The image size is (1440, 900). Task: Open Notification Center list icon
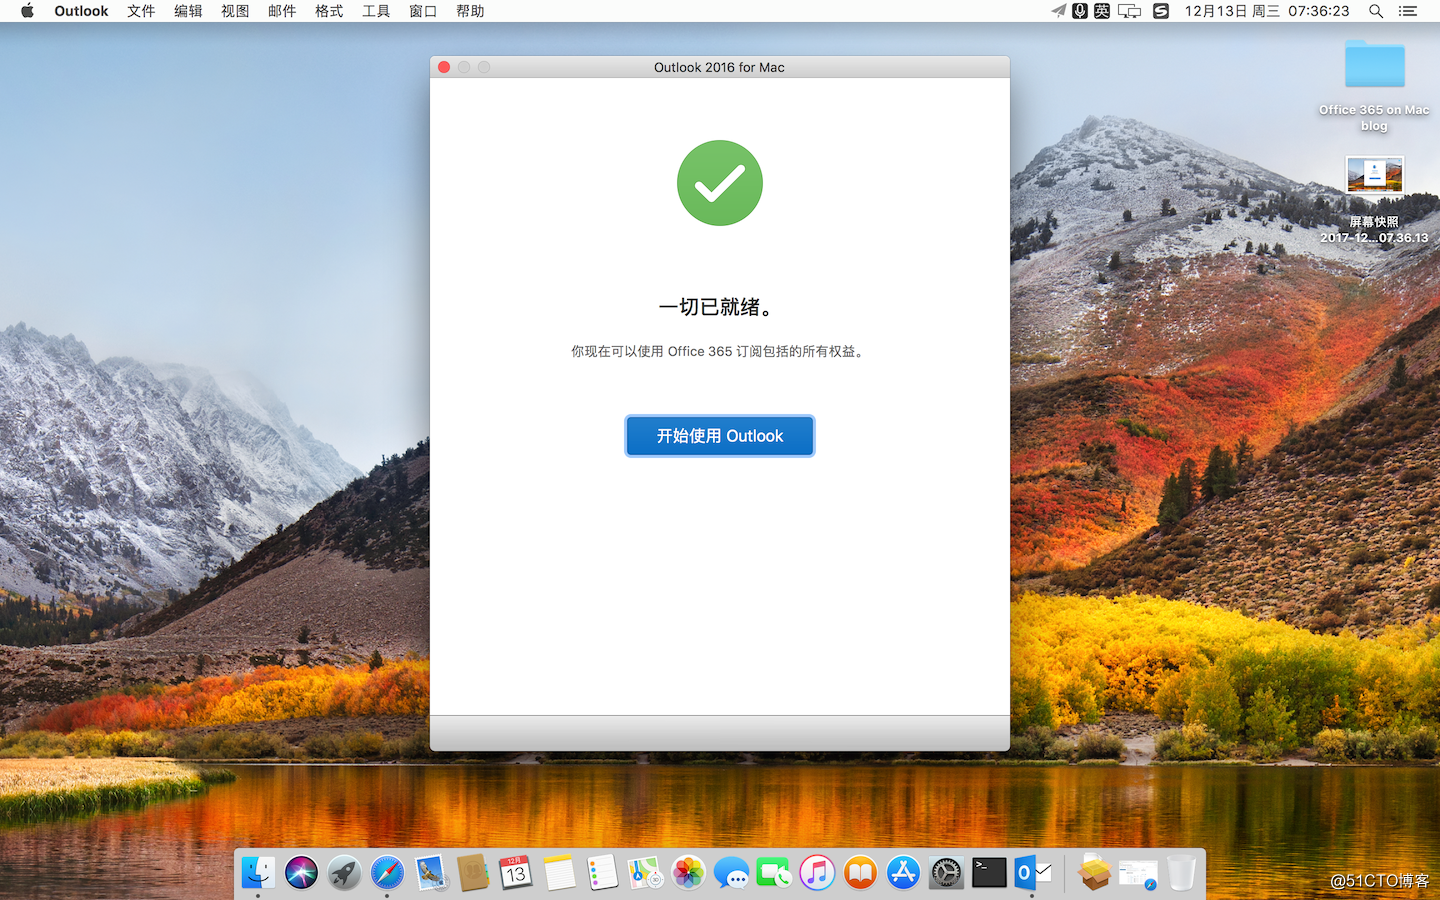tap(1408, 11)
